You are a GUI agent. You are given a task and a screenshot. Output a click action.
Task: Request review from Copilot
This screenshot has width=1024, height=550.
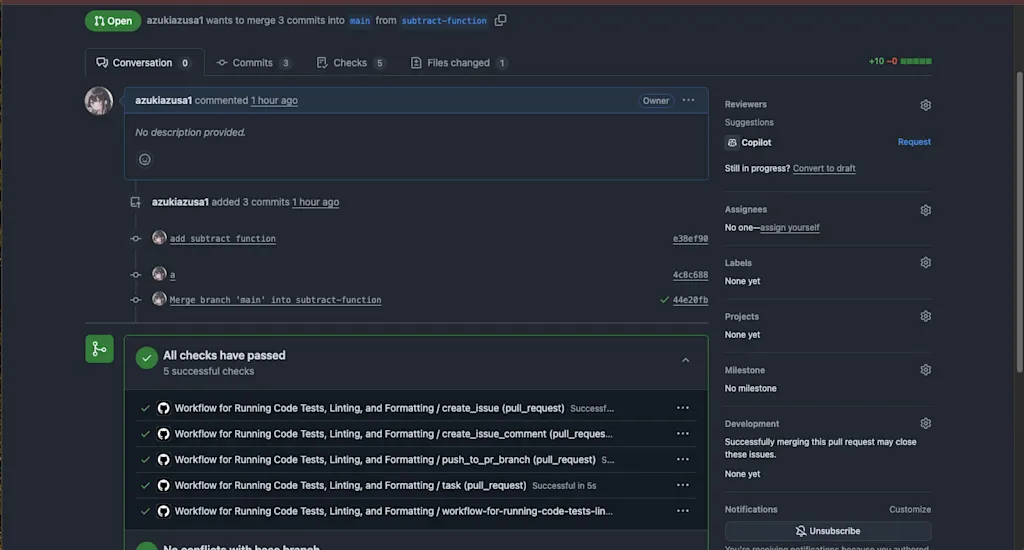coord(914,142)
